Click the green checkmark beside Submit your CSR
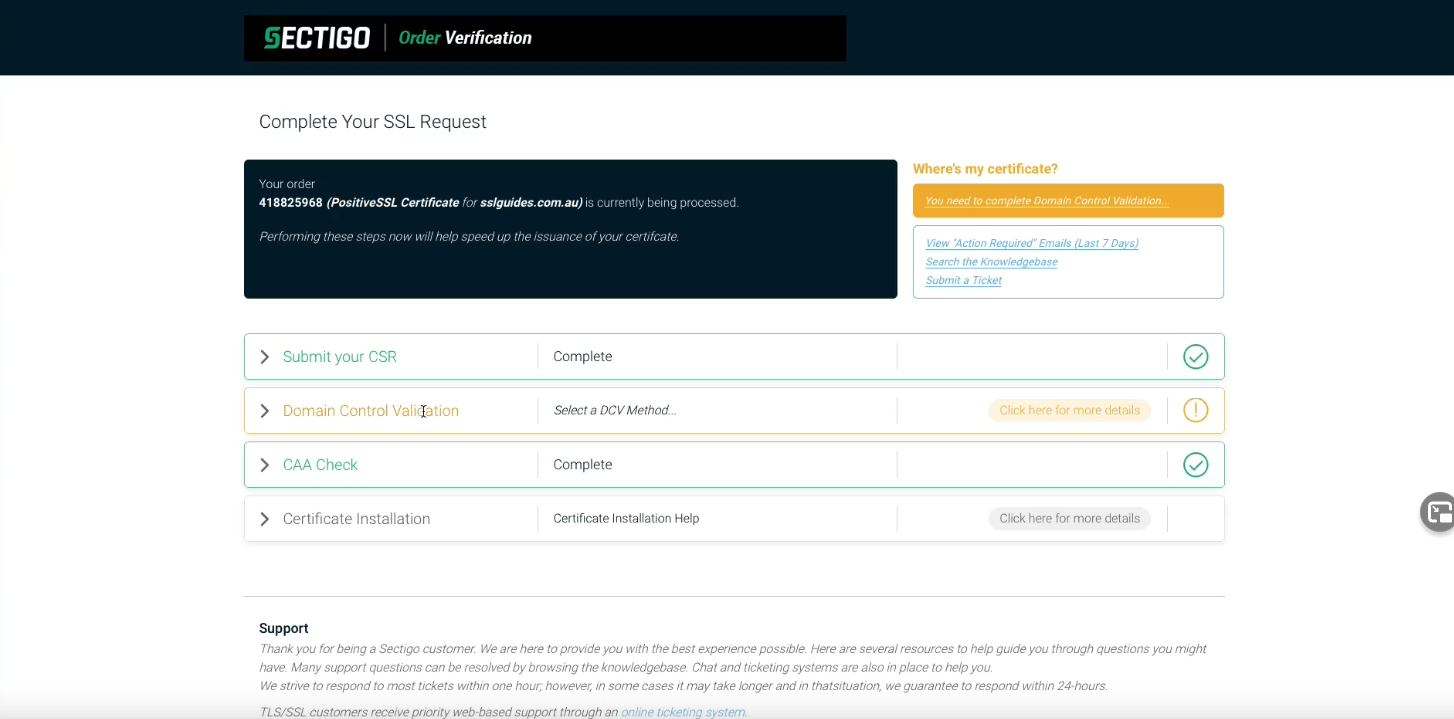Screen dimensions: 1454x719 (x=1195, y=356)
